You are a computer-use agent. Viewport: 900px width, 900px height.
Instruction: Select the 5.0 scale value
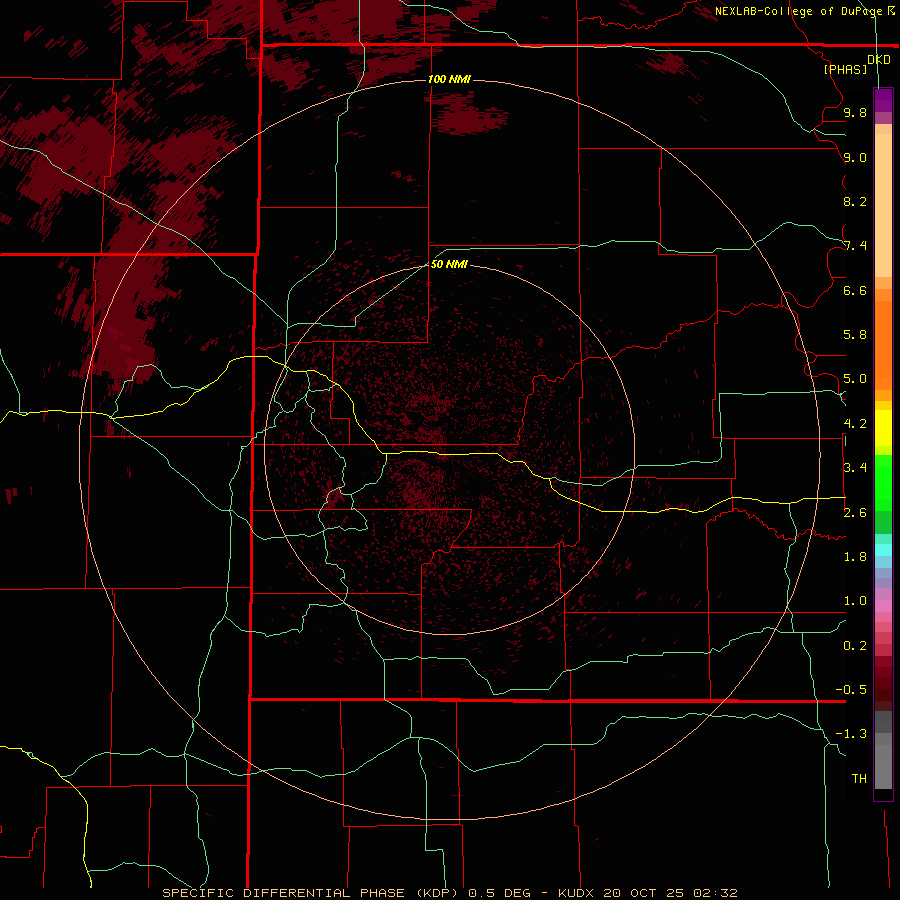coord(855,379)
